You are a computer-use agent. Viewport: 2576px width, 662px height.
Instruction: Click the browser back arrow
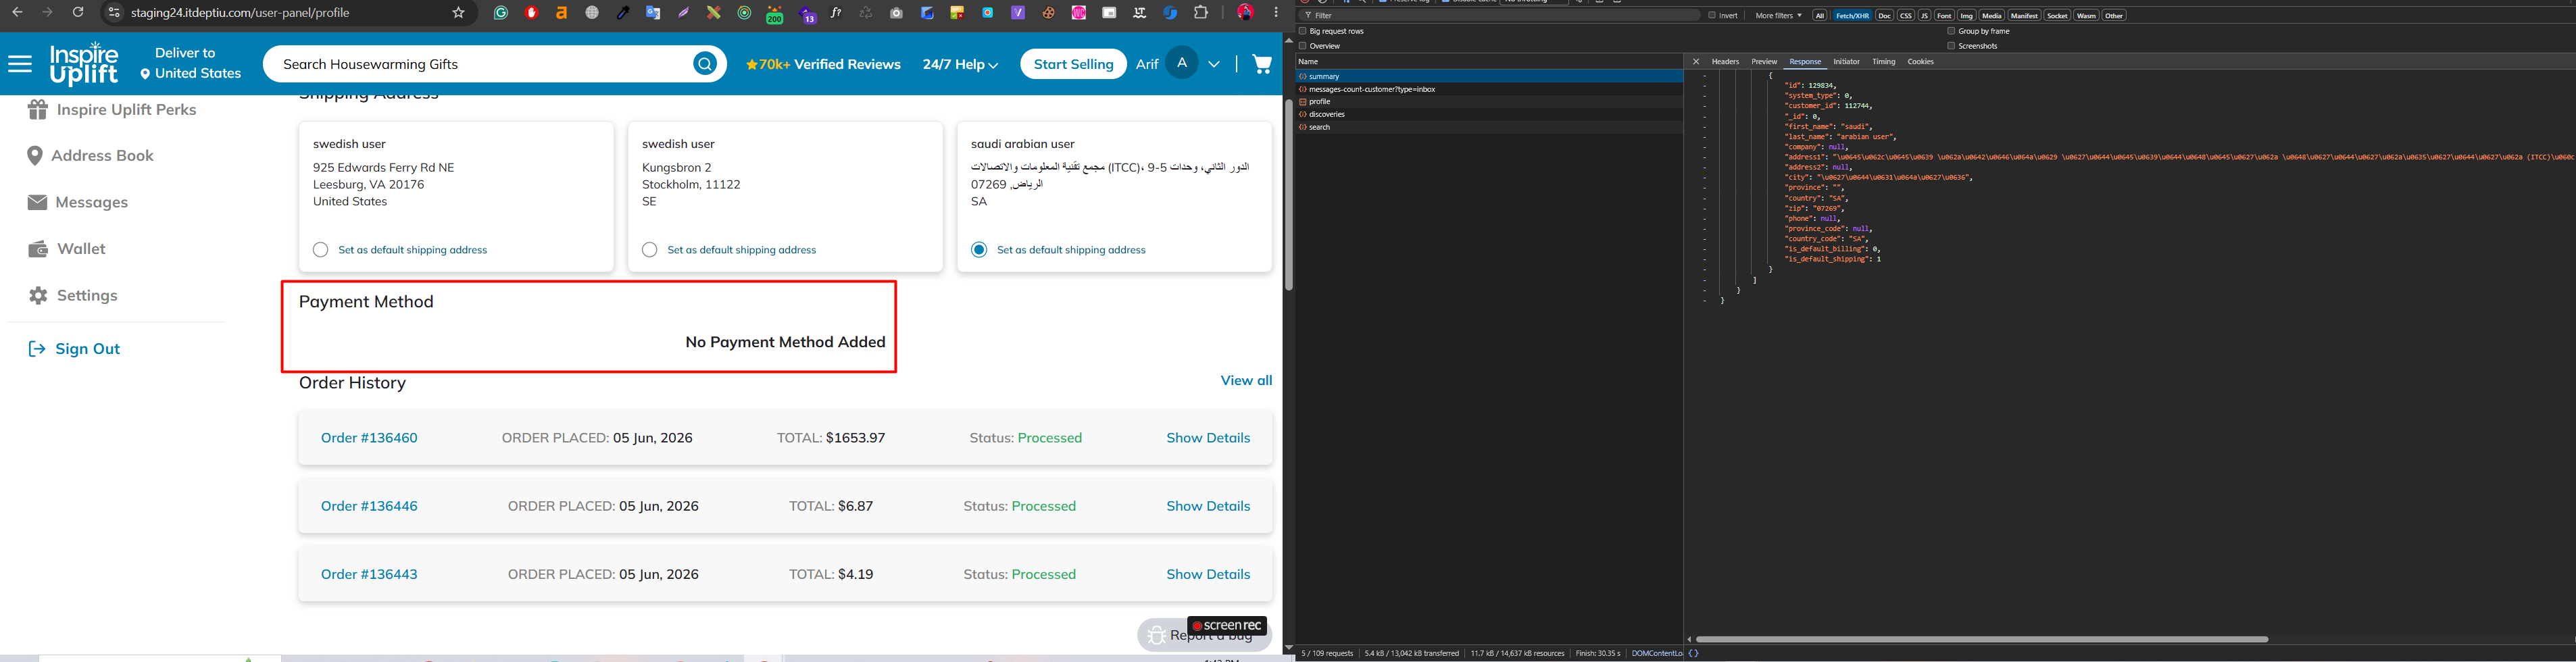pyautogui.click(x=17, y=13)
